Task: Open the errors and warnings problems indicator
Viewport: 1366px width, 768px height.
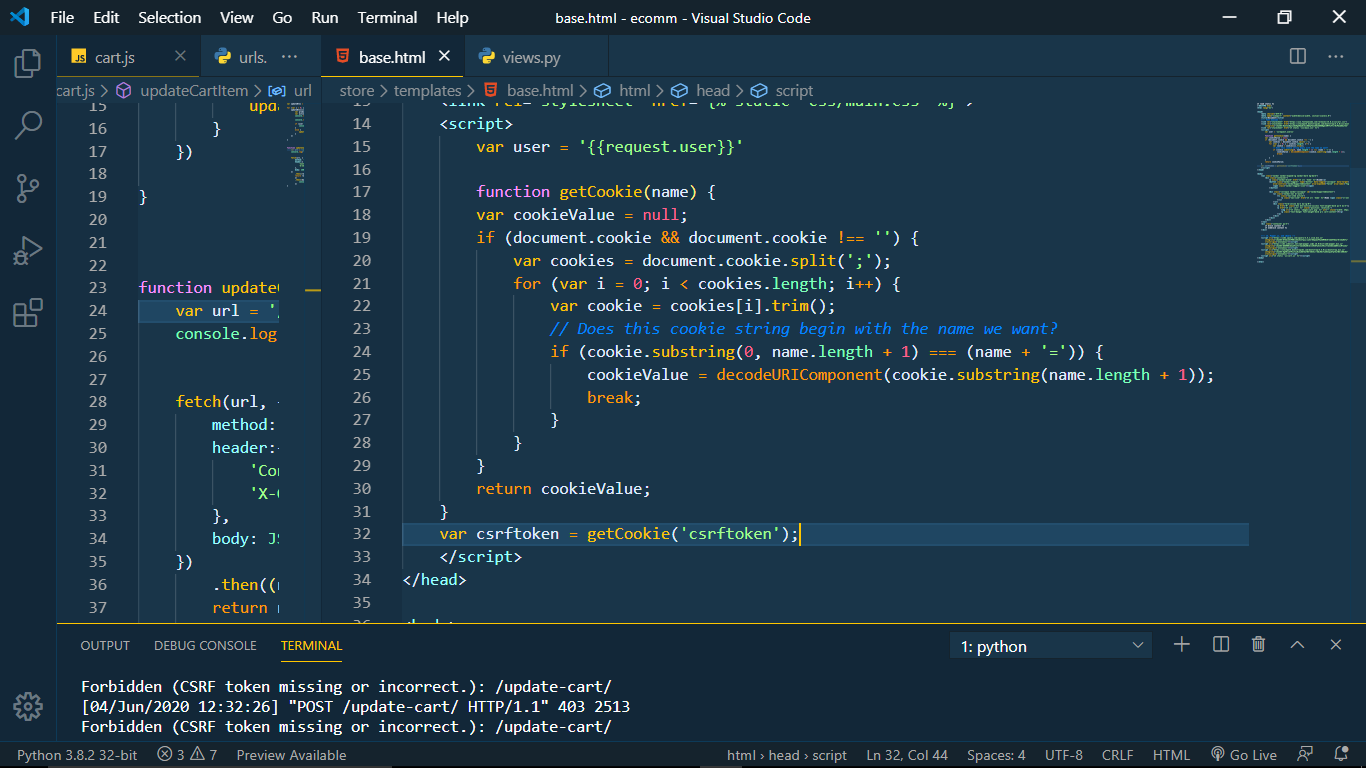Action: coord(187,755)
